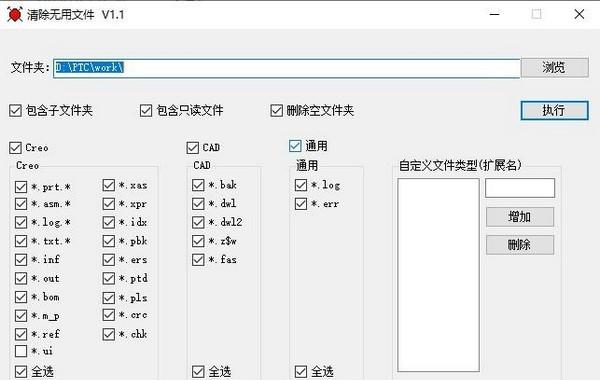Toggle 包含子文件夹 checkbox
This screenshot has width=600, height=380.
[x=15, y=111]
